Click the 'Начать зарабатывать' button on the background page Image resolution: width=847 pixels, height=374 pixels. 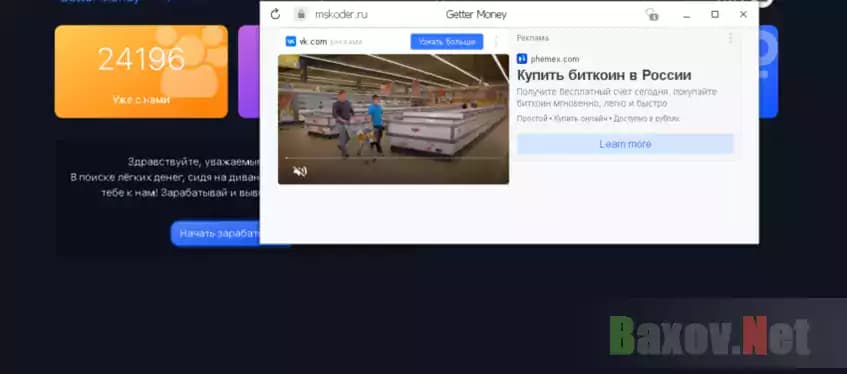point(216,233)
